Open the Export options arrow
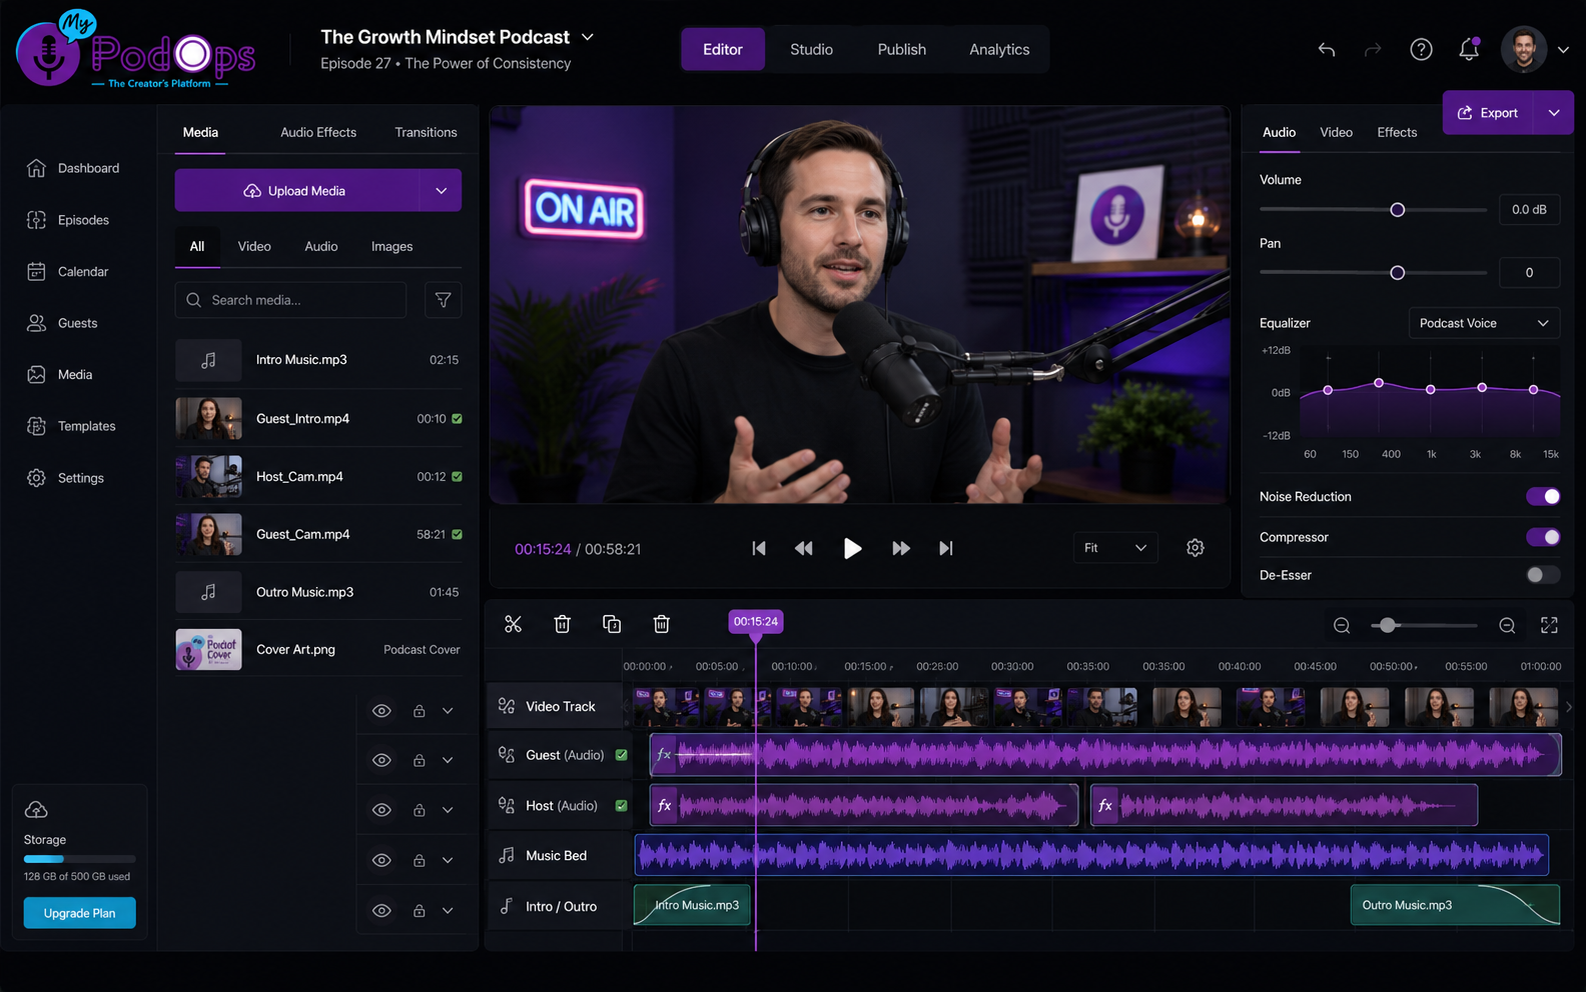 coord(1554,113)
